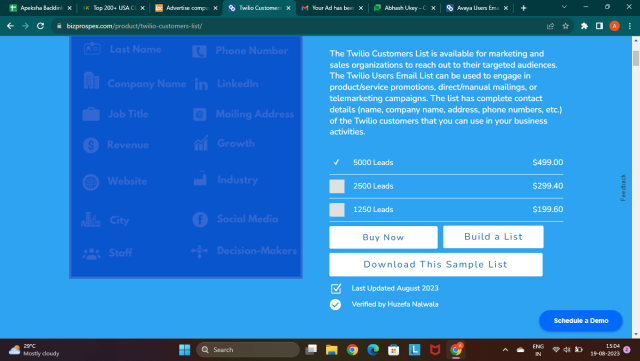Open the Chrome three-dot menu
Image resolution: width=640 pixels, height=361 pixels.
tap(630, 26)
